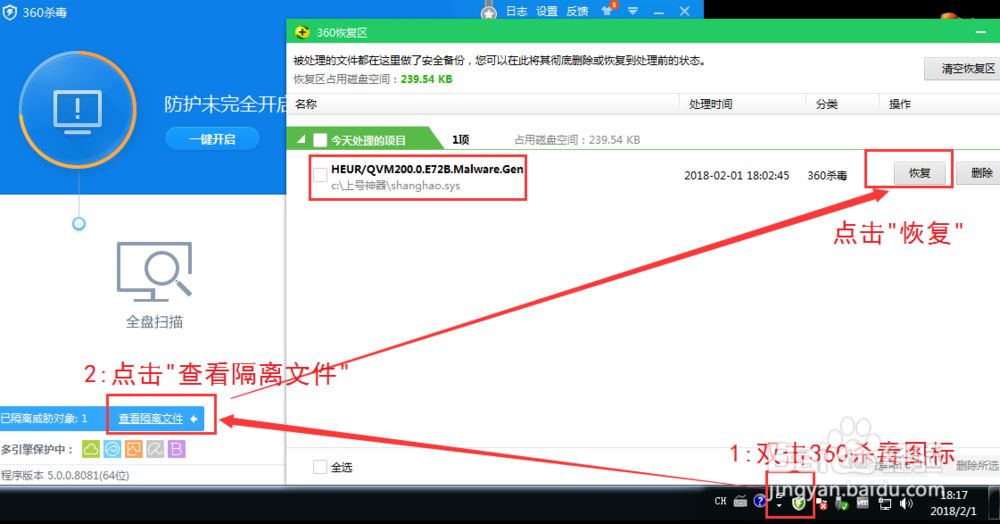Screen dimensions: 1000x524
Task: Open the title bar dropdown menu arrow
Action: (632, 12)
